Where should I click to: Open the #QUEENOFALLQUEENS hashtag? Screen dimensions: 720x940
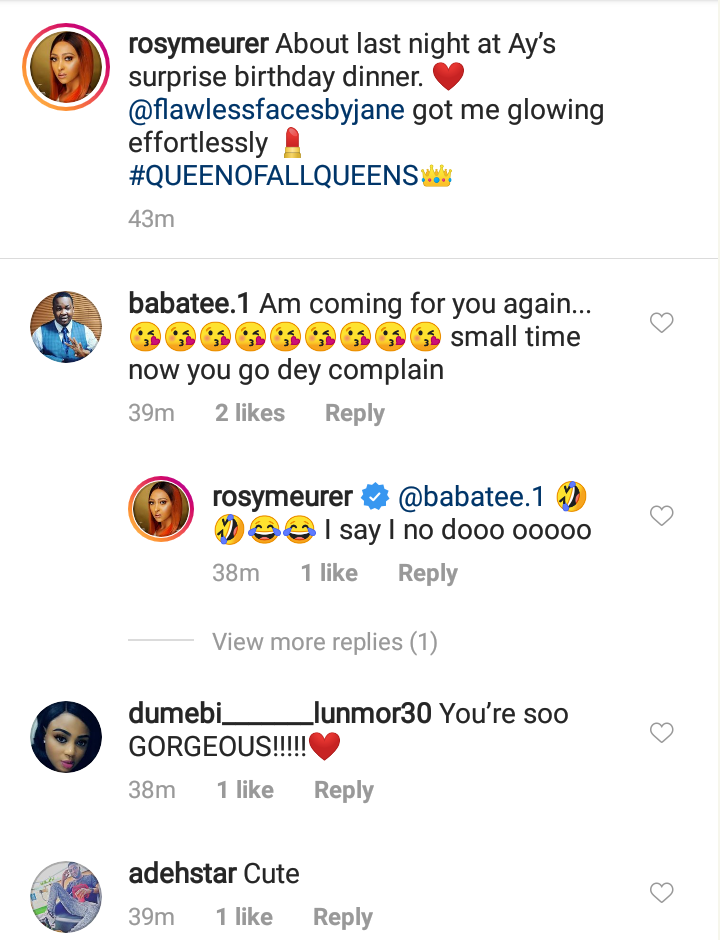(x=272, y=176)
